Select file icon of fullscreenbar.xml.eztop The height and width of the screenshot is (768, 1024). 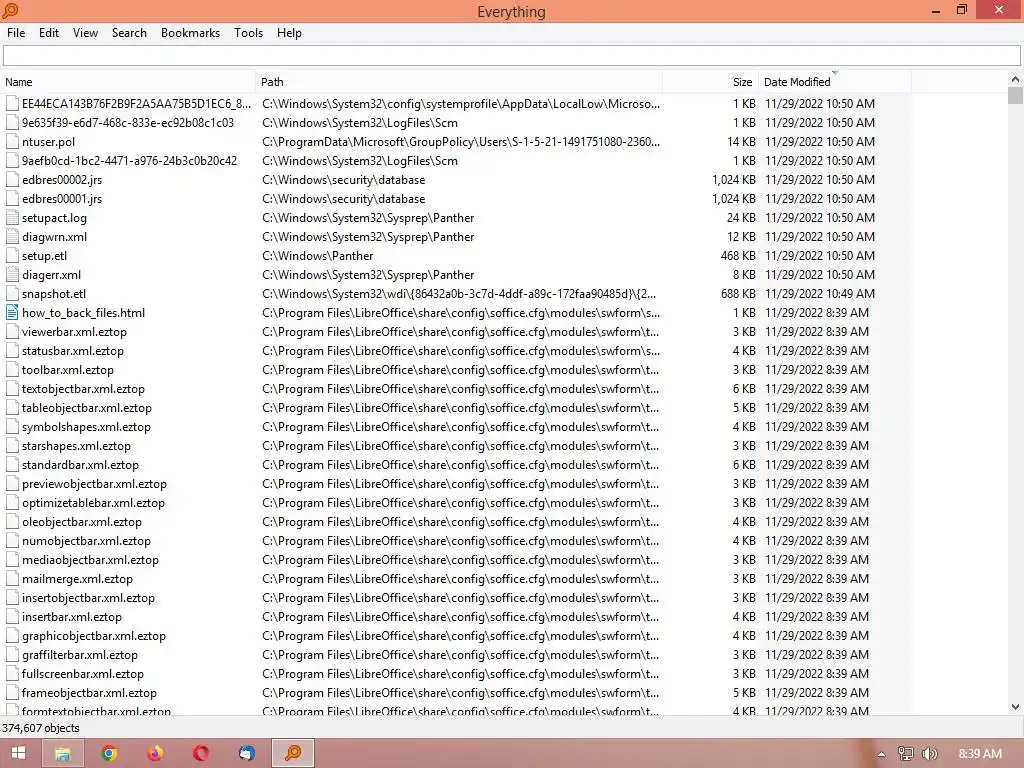[12, 673]
